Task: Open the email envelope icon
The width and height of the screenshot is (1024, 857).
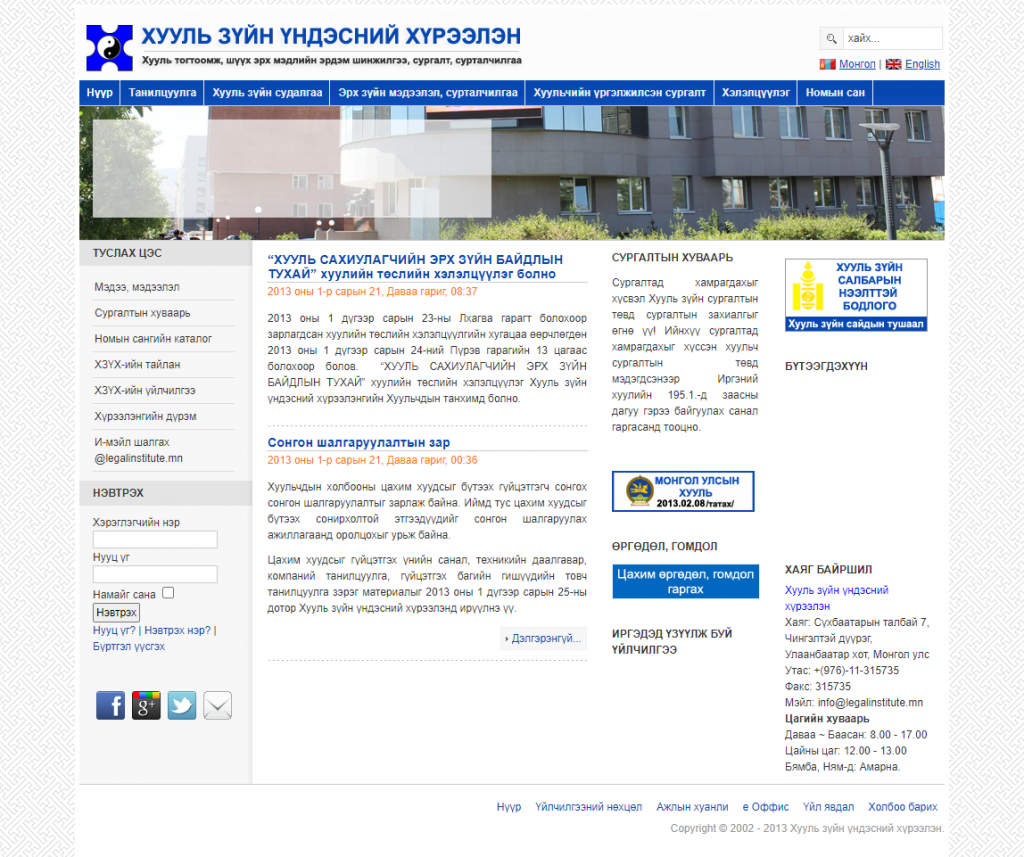Action: [217, 705]
